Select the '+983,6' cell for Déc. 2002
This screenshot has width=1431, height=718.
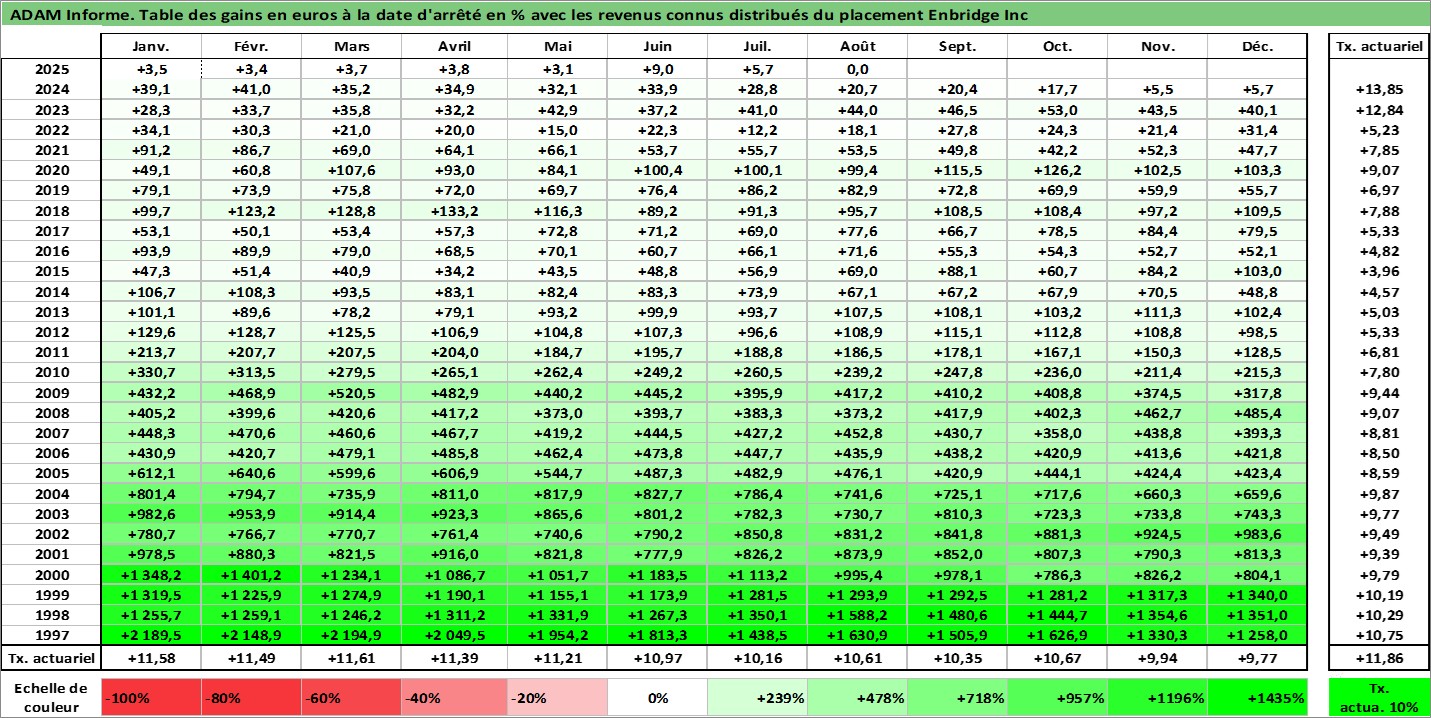1257,534
